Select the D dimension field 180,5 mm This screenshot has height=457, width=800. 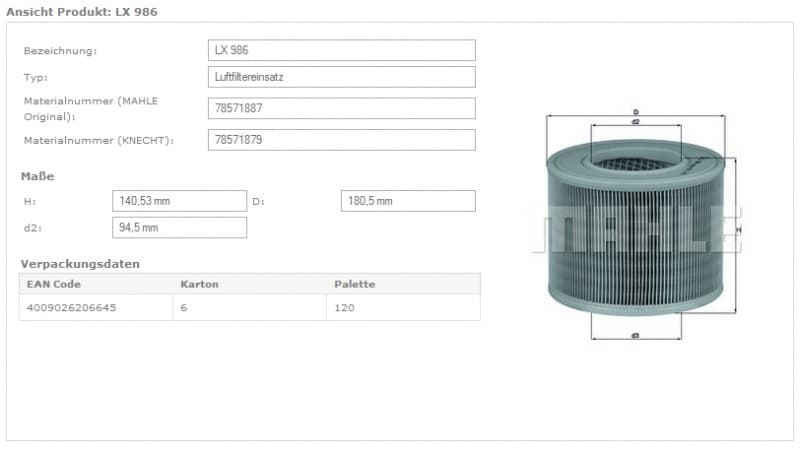(408, 201)
